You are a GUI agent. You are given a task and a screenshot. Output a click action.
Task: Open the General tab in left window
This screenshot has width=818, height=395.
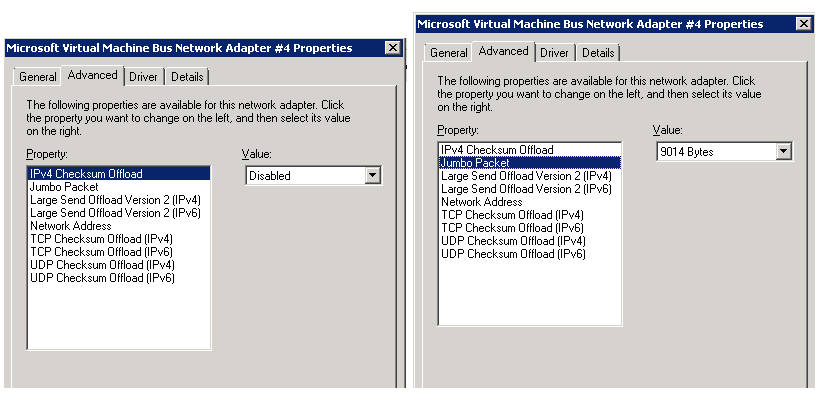pos(38,77)
